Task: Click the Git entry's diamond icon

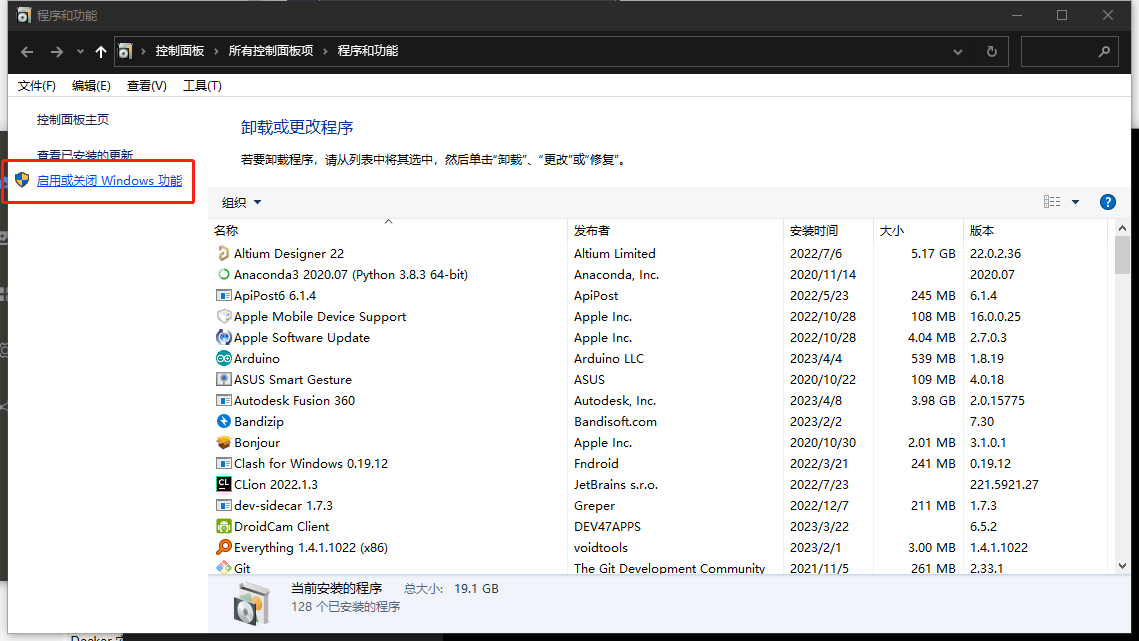Action: 224,568
